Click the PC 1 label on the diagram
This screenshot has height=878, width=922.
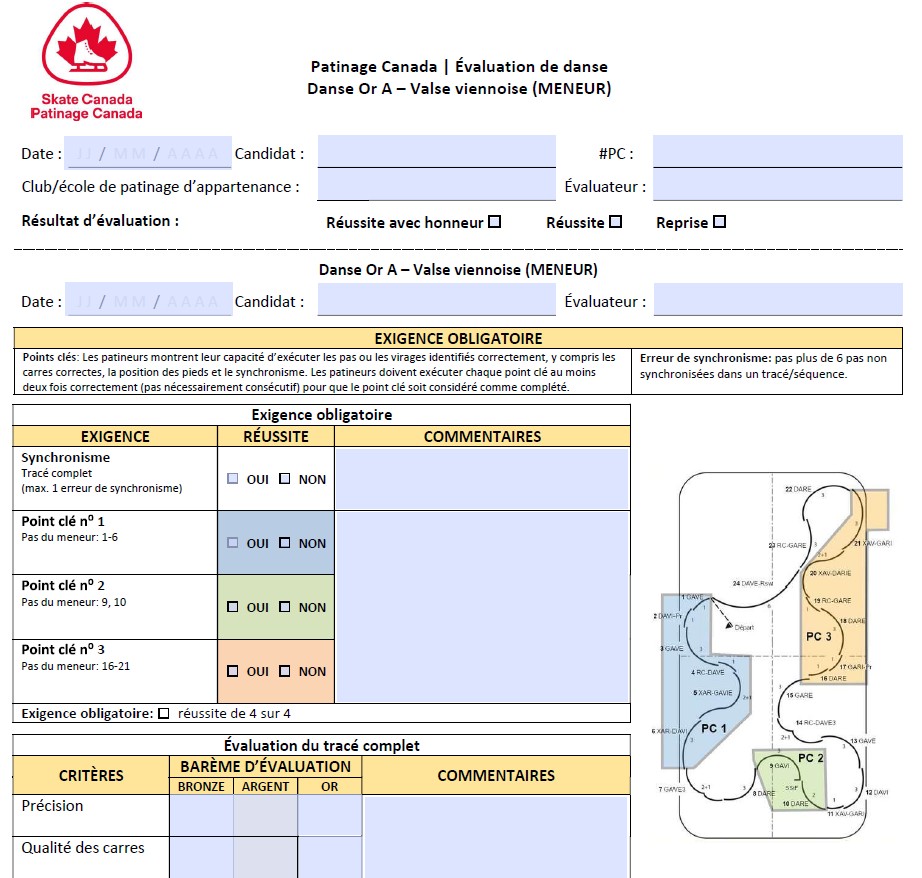713,728
